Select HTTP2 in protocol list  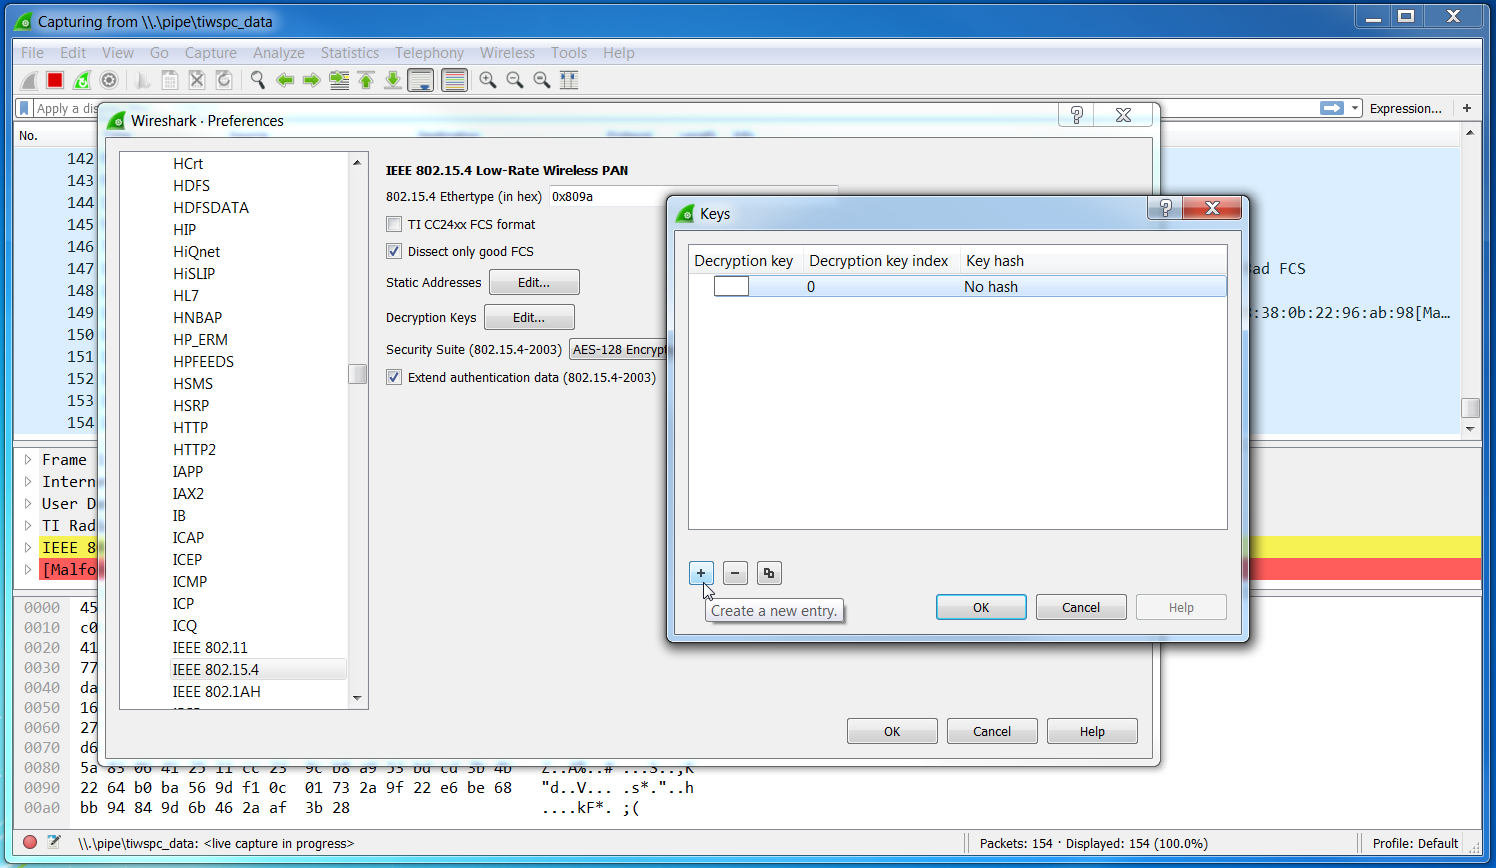[x=194, y=450]
